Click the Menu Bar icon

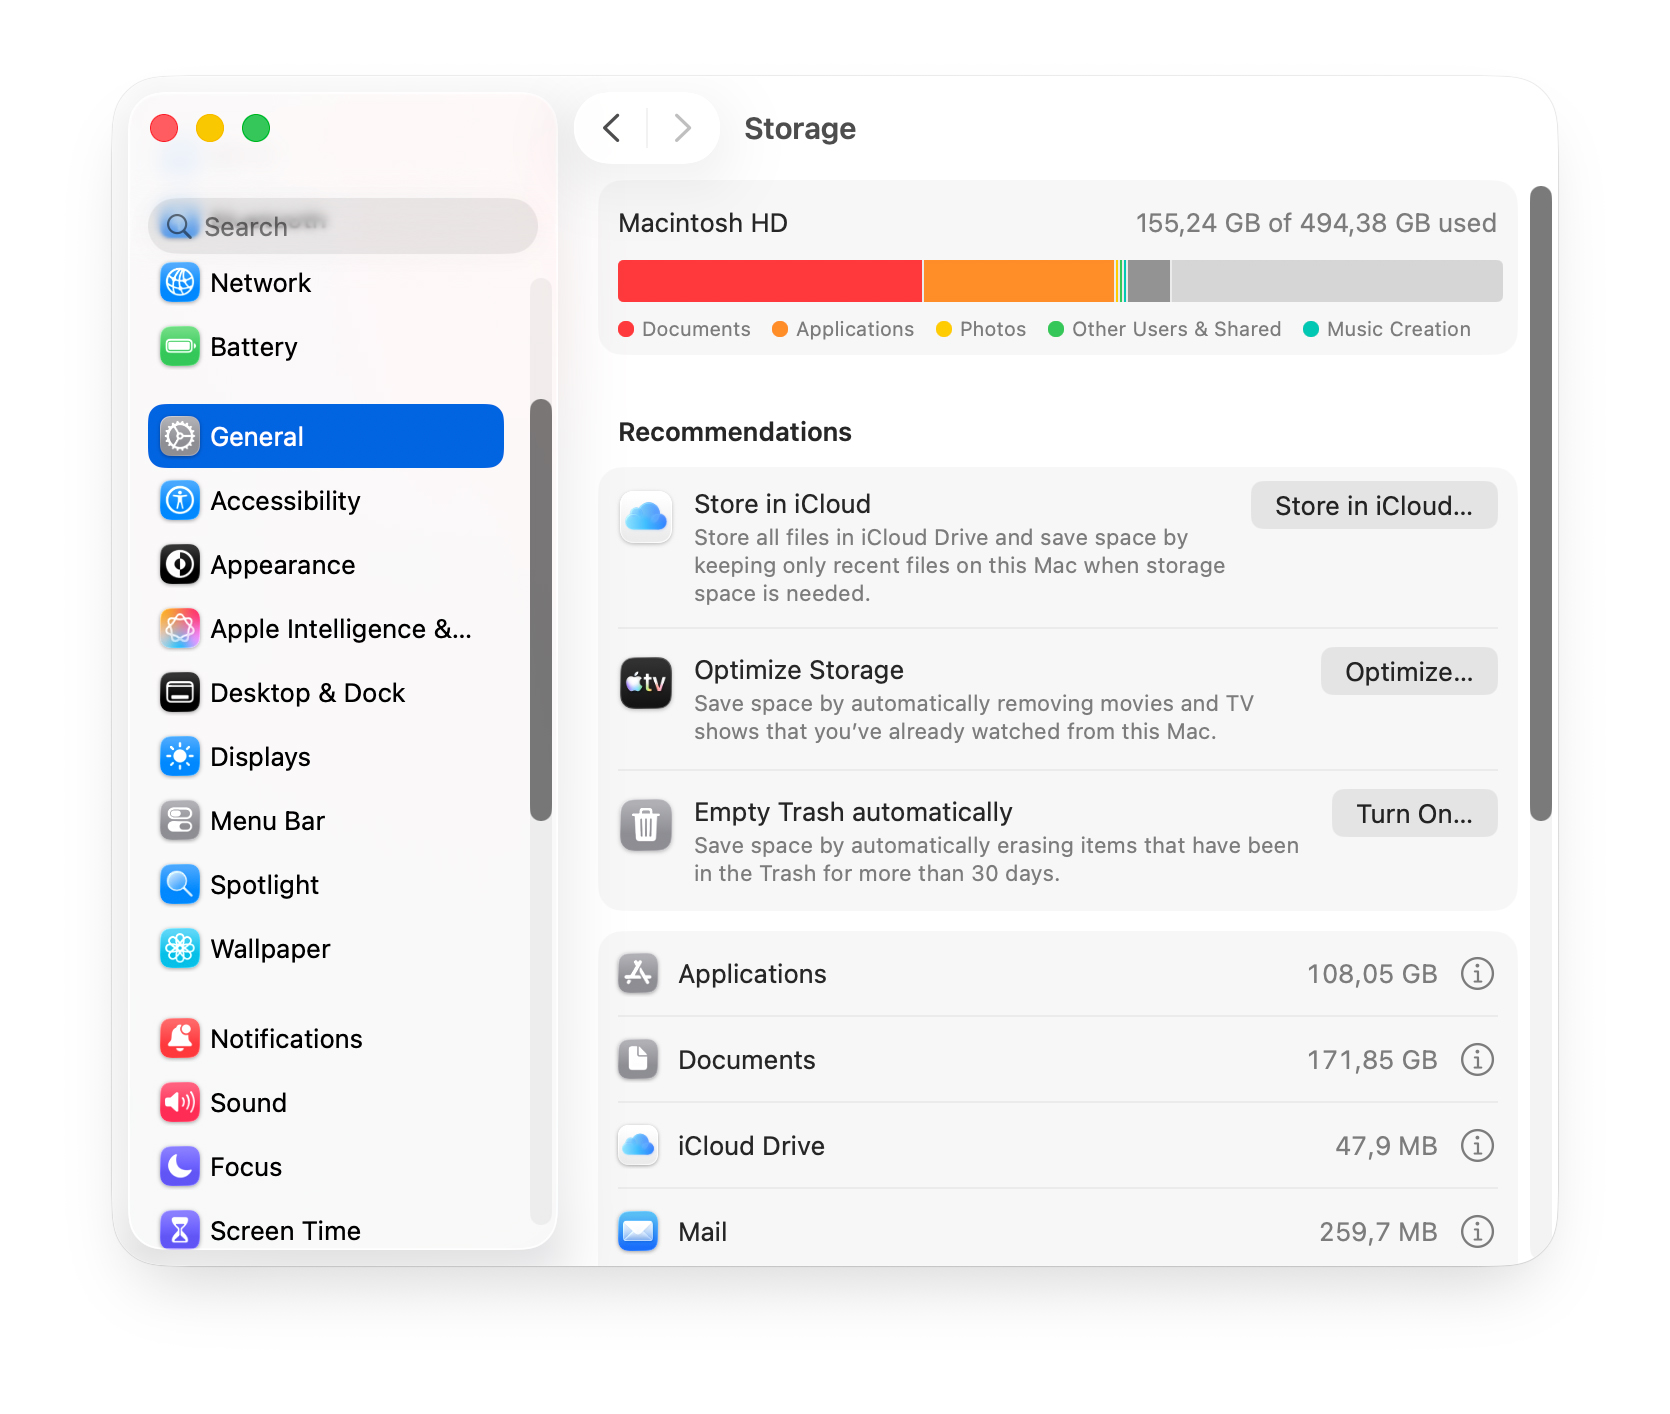point(180,821)
